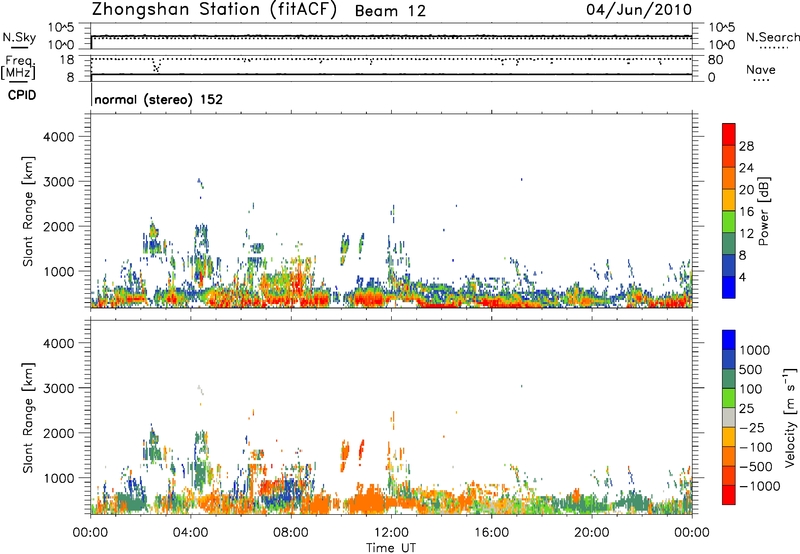Click the '18' frequency axis tick label
Screen dimensions: 800x554
click(67, 60)
